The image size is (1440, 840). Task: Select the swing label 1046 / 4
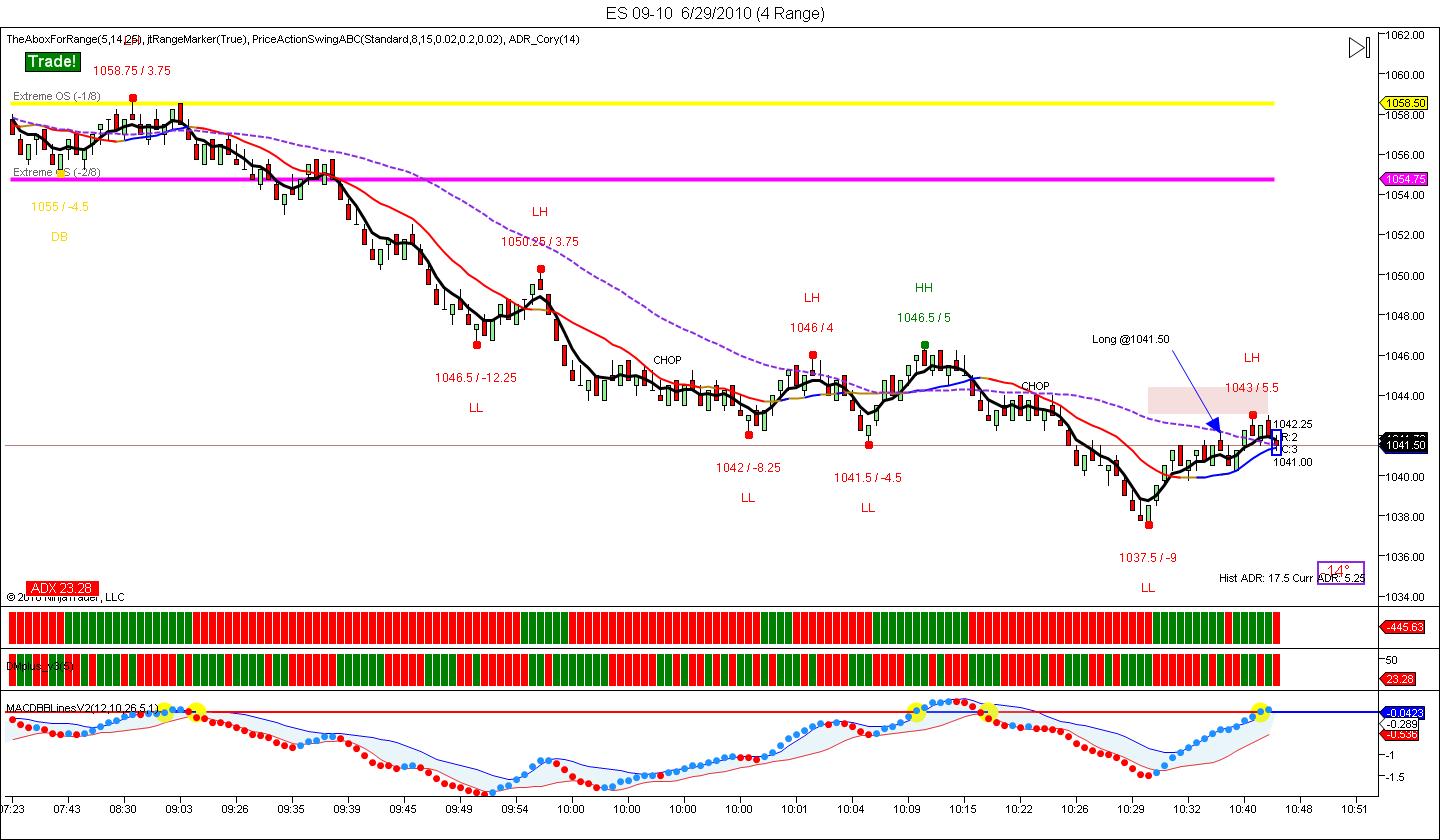[x=812, y=328]
